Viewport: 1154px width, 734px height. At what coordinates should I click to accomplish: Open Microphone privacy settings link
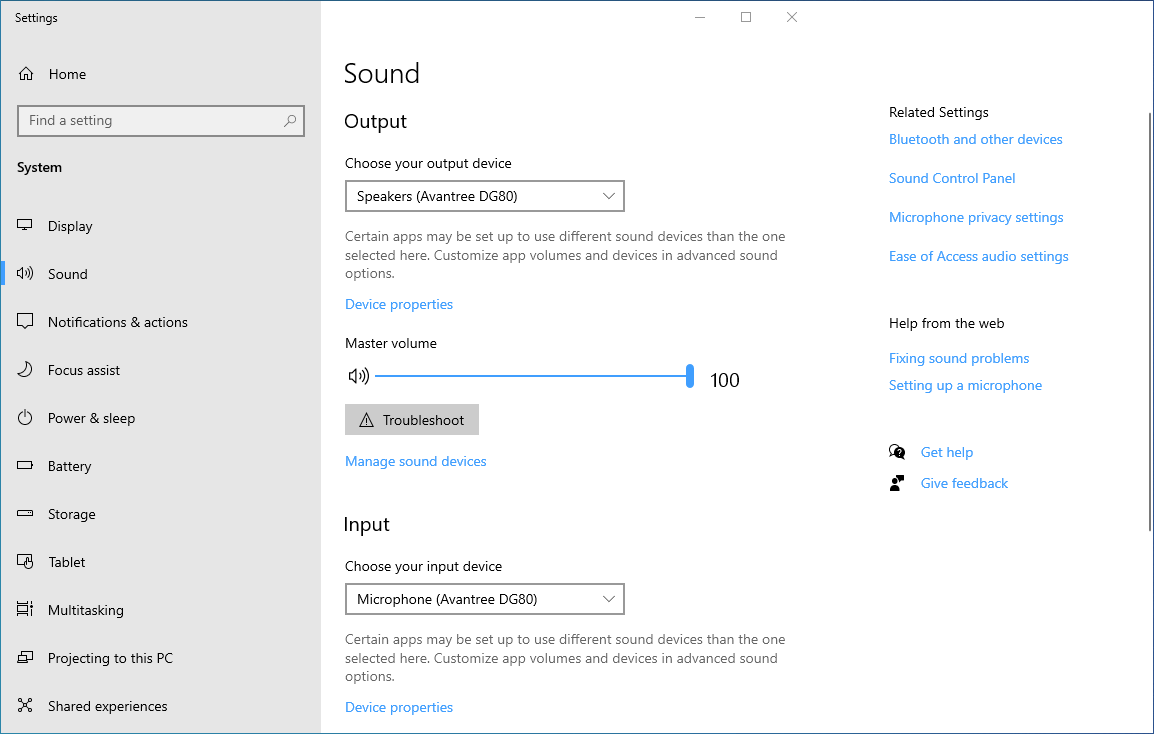[x=976, y=217]
